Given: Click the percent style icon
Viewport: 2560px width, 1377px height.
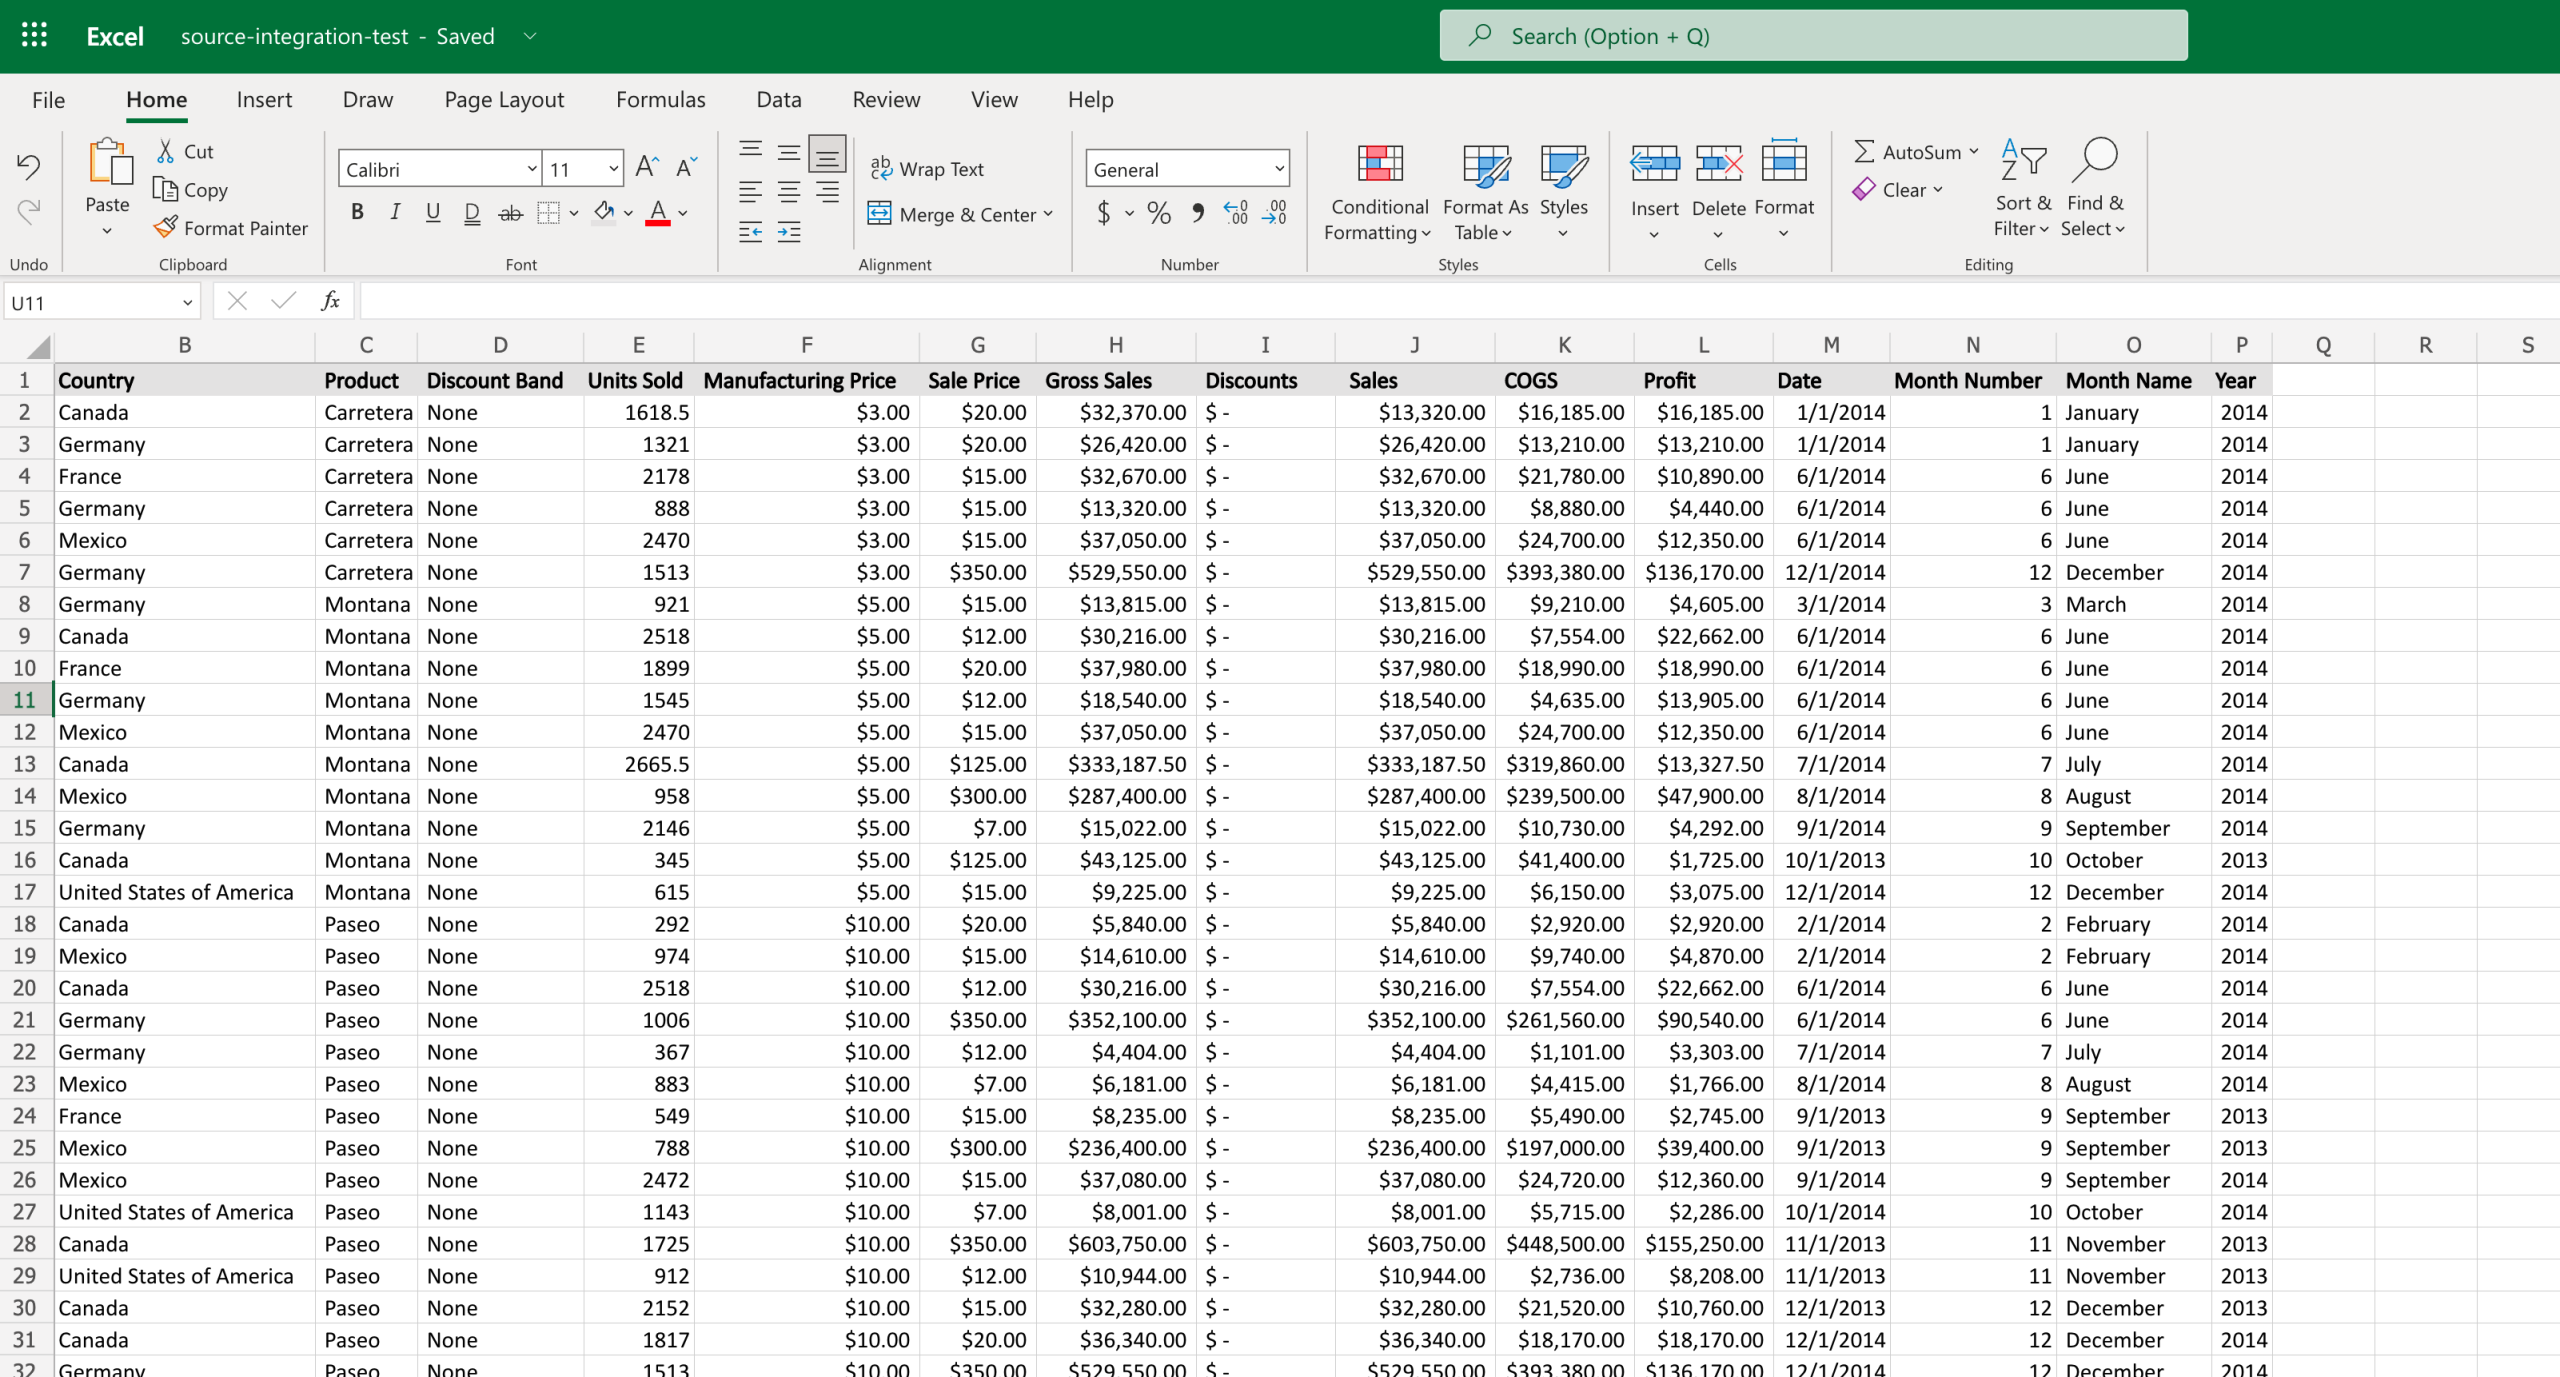Looking at the screenshot, I should coord(1158,213).
